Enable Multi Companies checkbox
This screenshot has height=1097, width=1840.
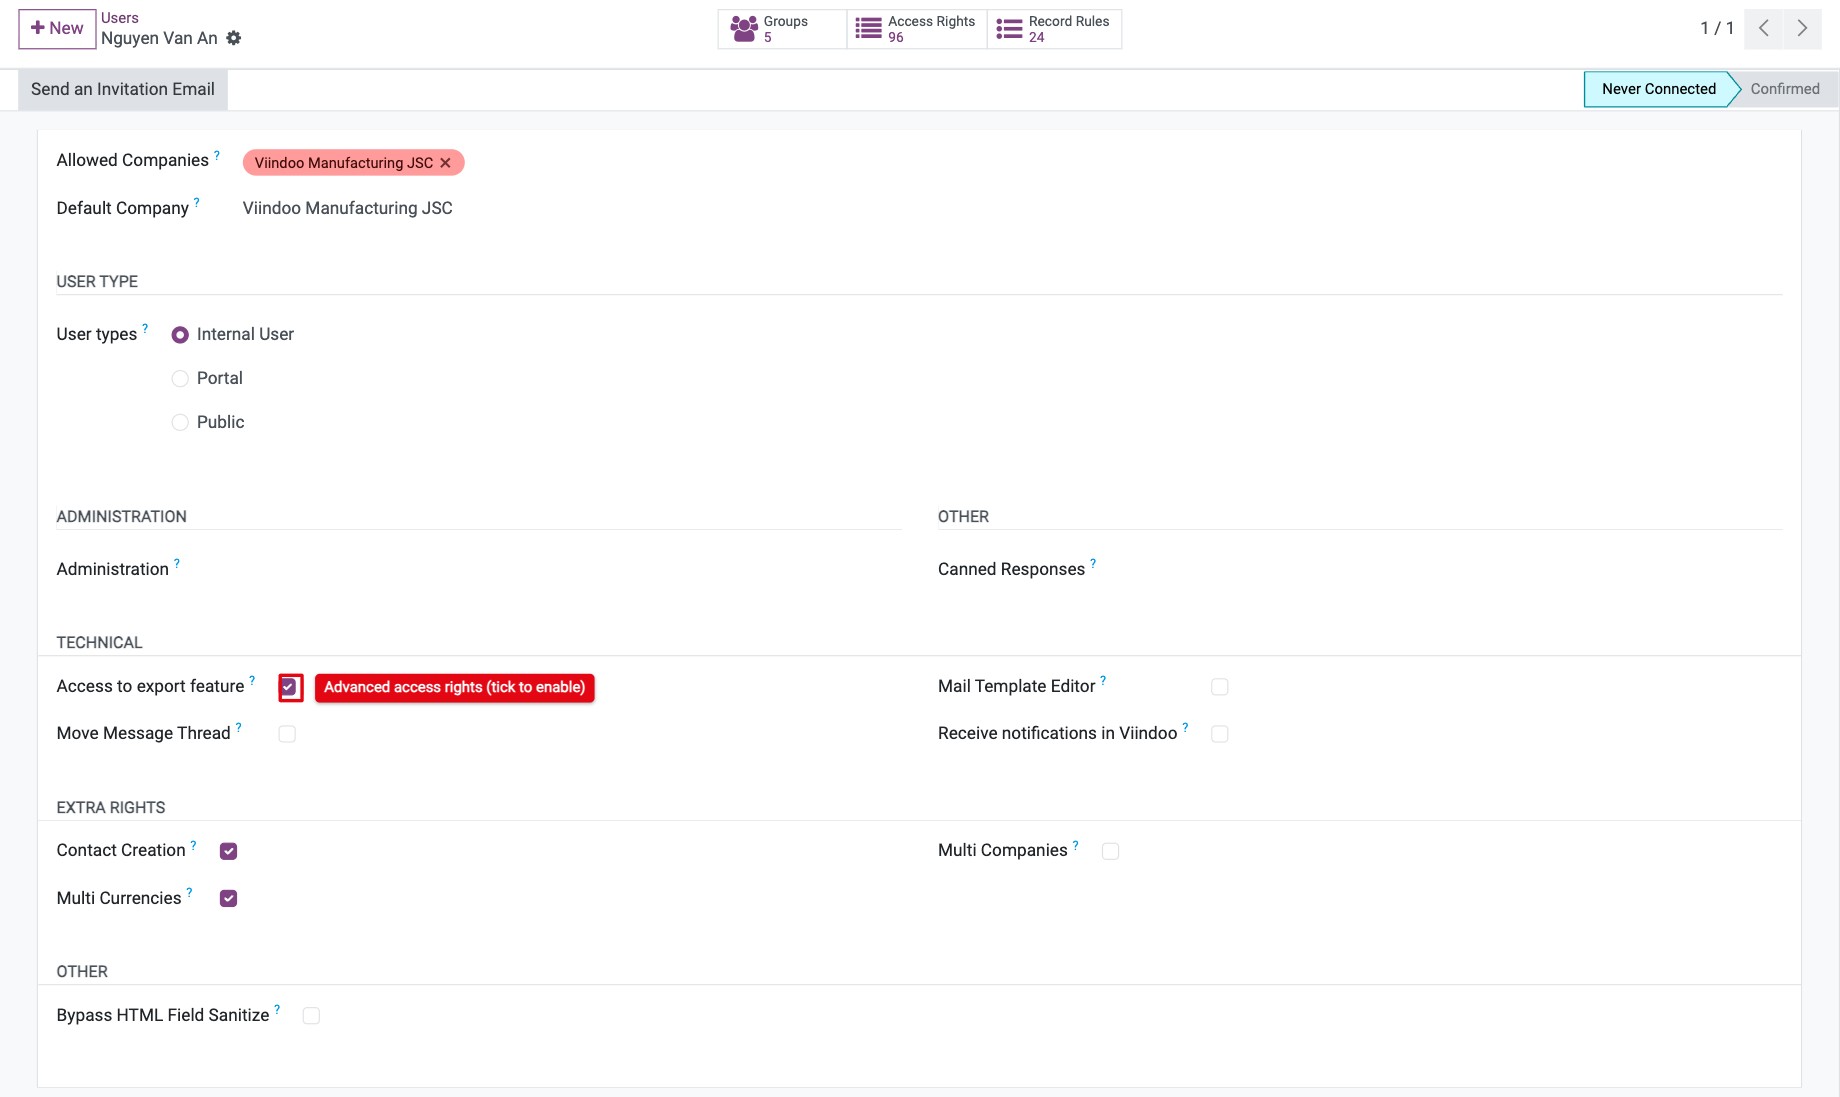(1110, 851)
